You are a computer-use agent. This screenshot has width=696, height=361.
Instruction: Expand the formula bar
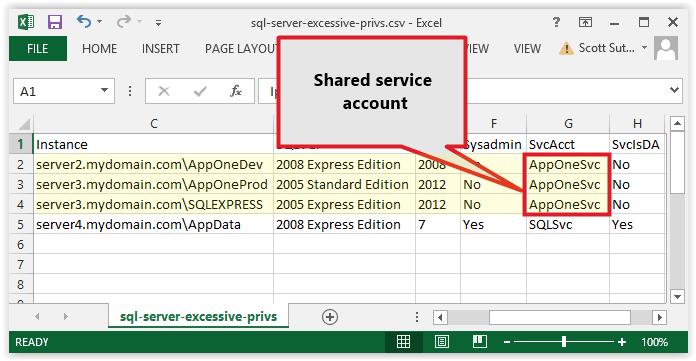coord(674,91)
